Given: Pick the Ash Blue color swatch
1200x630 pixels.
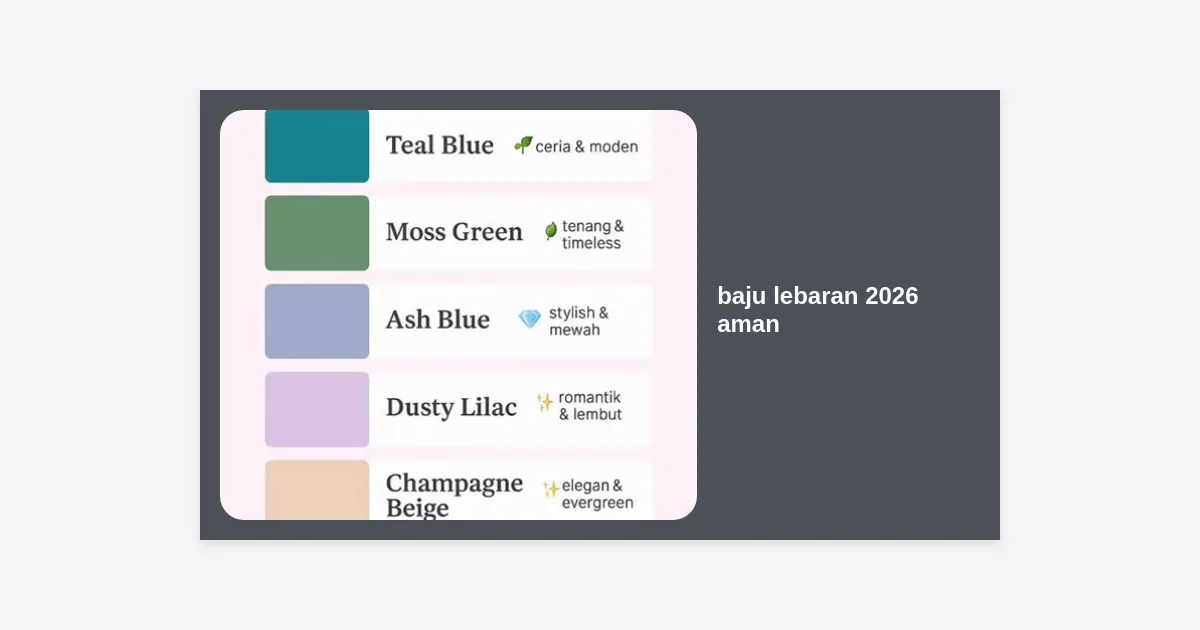Looking at the screenshot, I should (x=317, y=321).
